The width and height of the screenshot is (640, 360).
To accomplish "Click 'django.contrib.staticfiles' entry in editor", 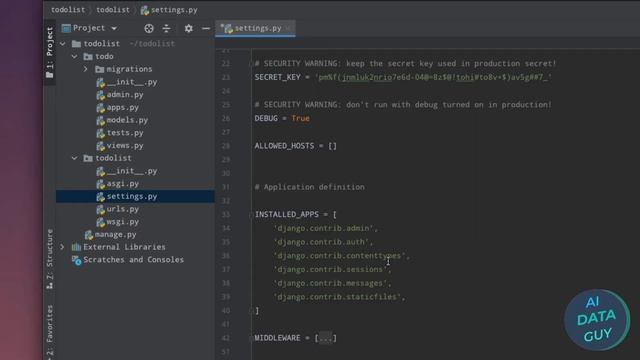I will pyautogui.click(x=337, y=297).
